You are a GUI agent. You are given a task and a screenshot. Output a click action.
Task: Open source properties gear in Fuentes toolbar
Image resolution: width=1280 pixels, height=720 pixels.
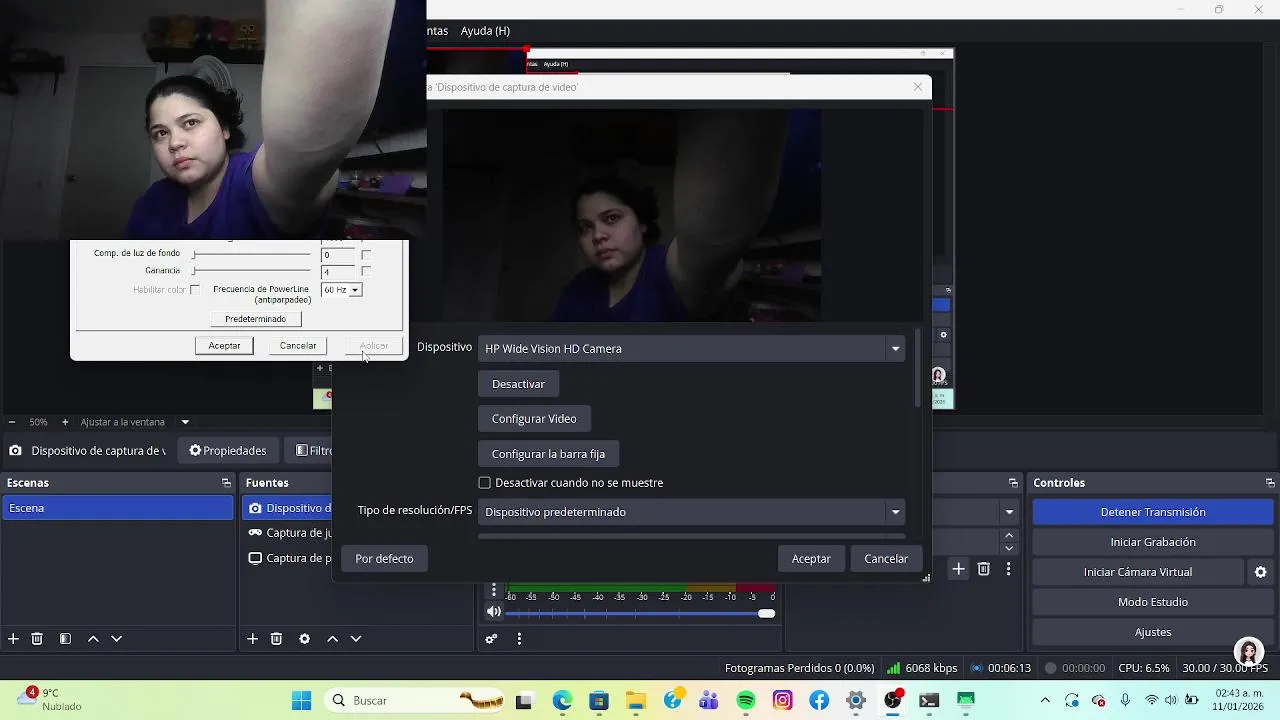[304, 638]
